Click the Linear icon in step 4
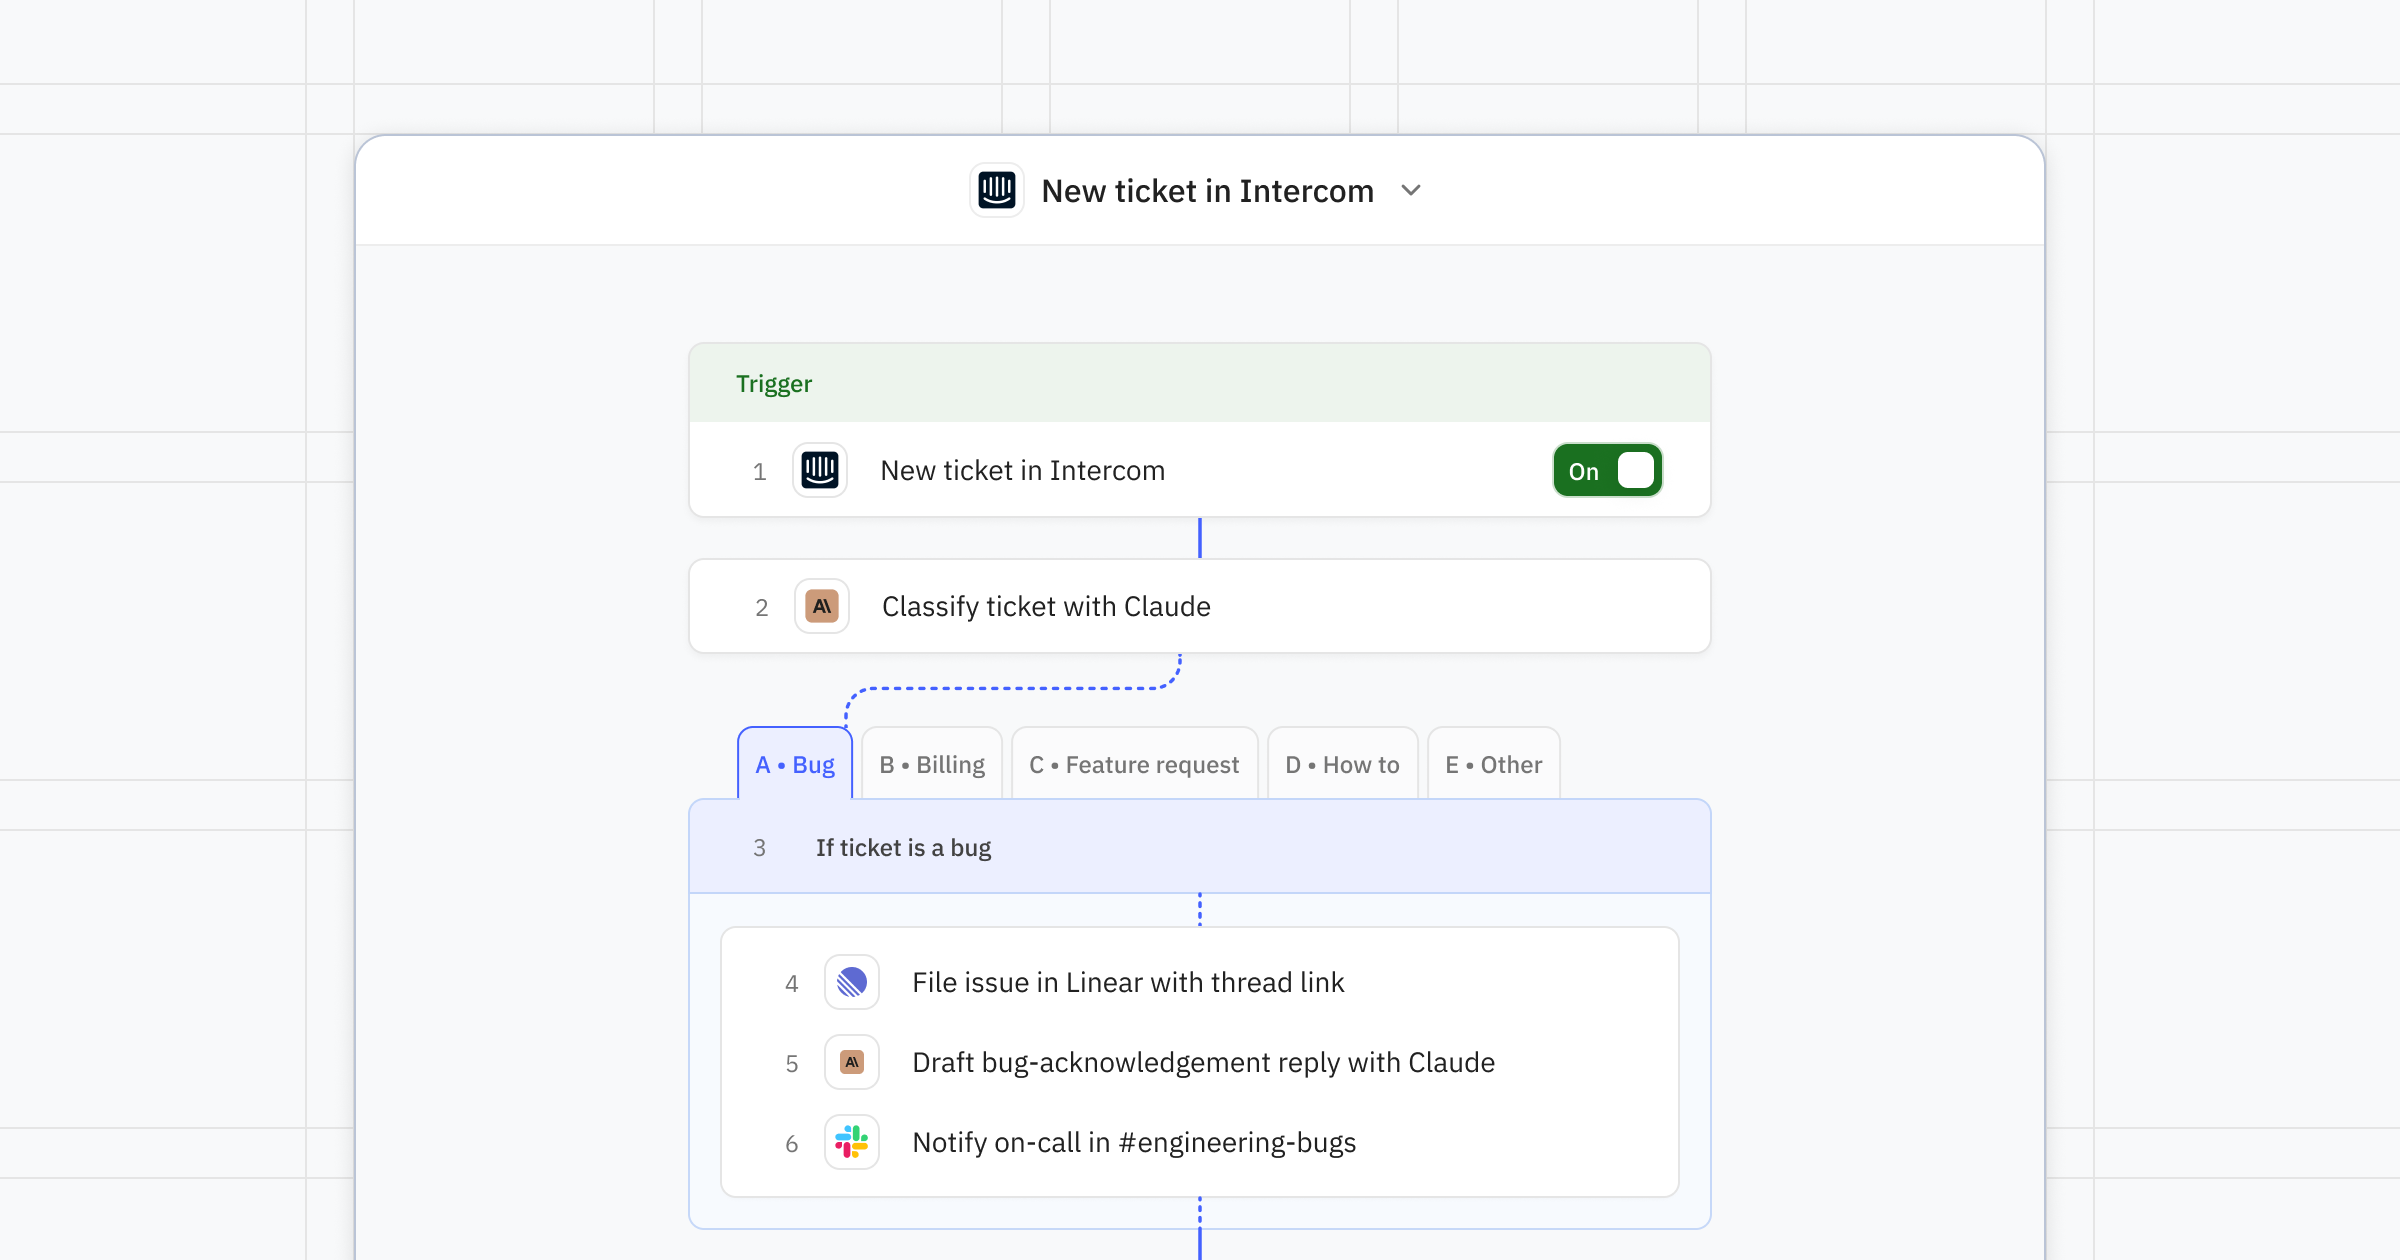 (852, 982)
